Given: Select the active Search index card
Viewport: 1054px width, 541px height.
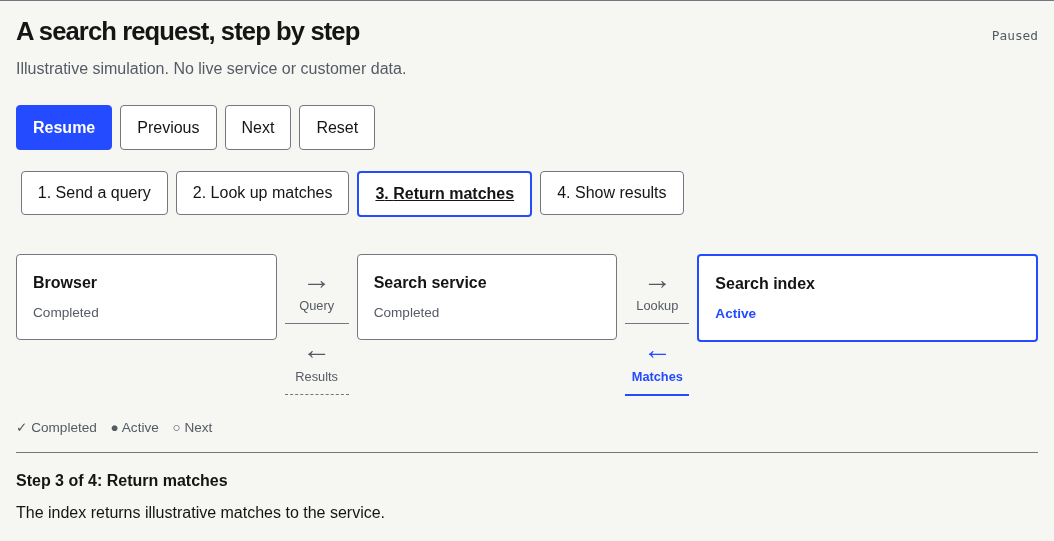Looking at the screenshot, I should pos(867,298).
